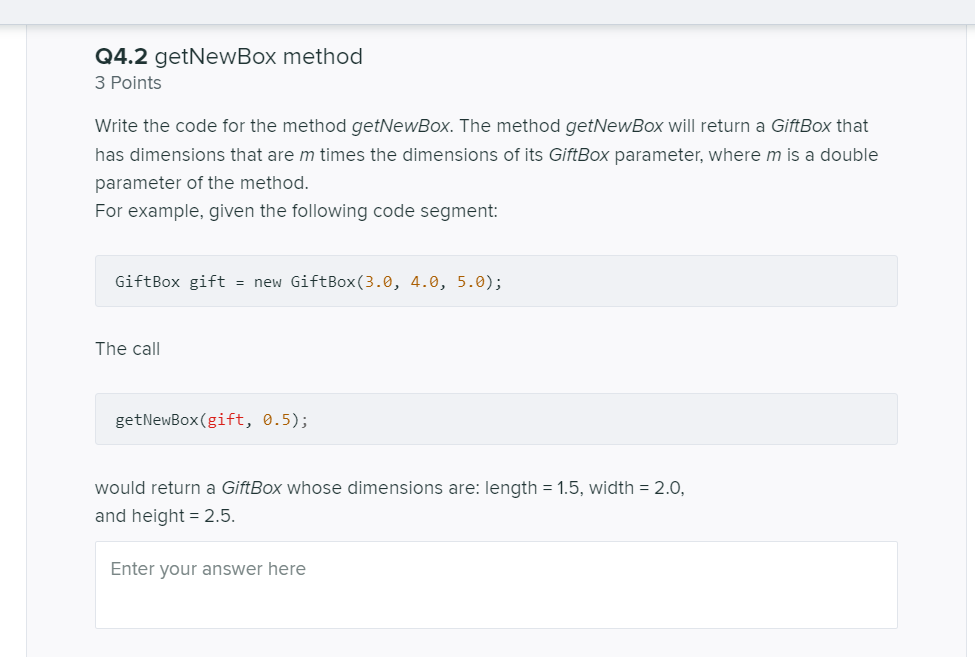
Task: Click the gray header bar at top
Action: (x=488, y=12)
